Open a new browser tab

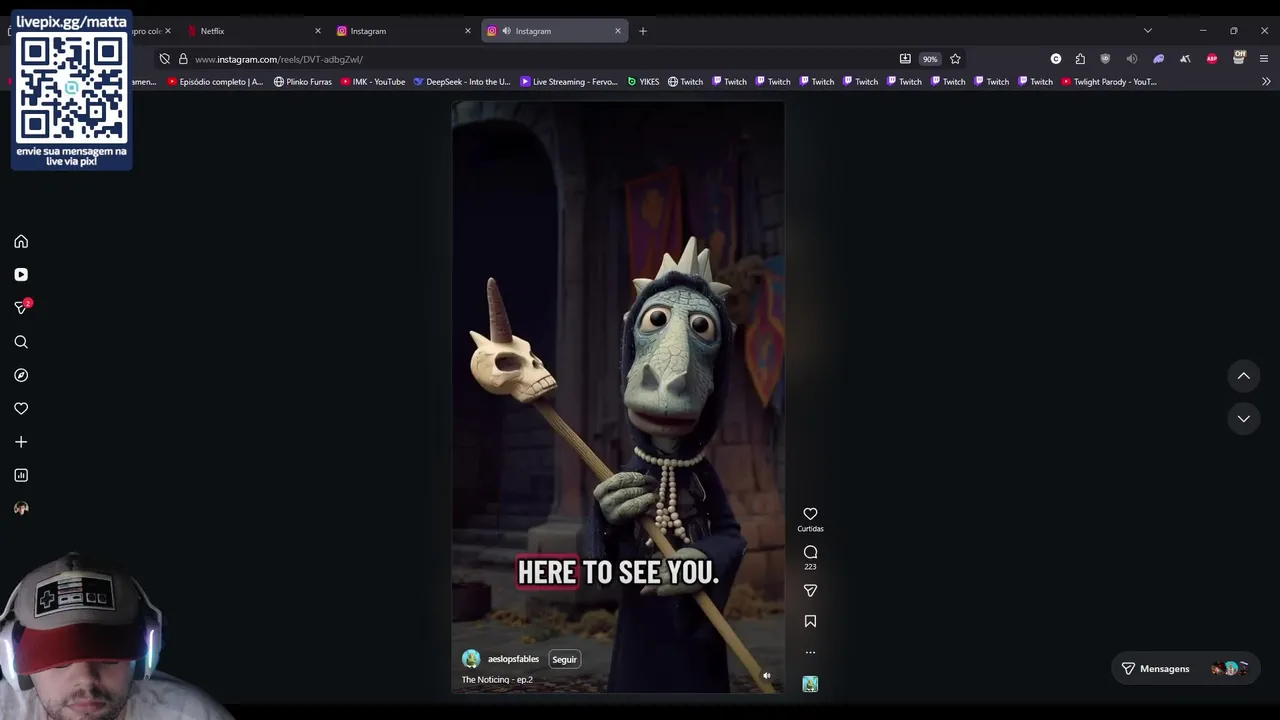(x=643, y=31)
